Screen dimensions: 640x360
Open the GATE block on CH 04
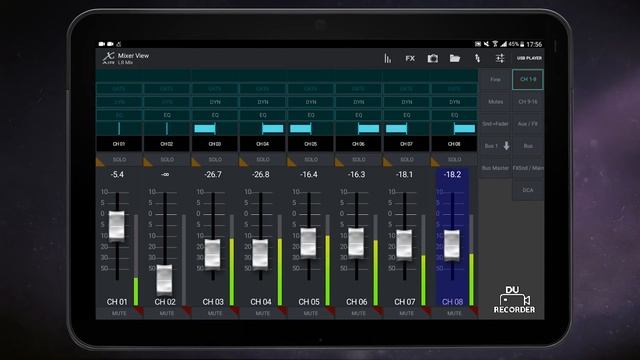[262, 89]
